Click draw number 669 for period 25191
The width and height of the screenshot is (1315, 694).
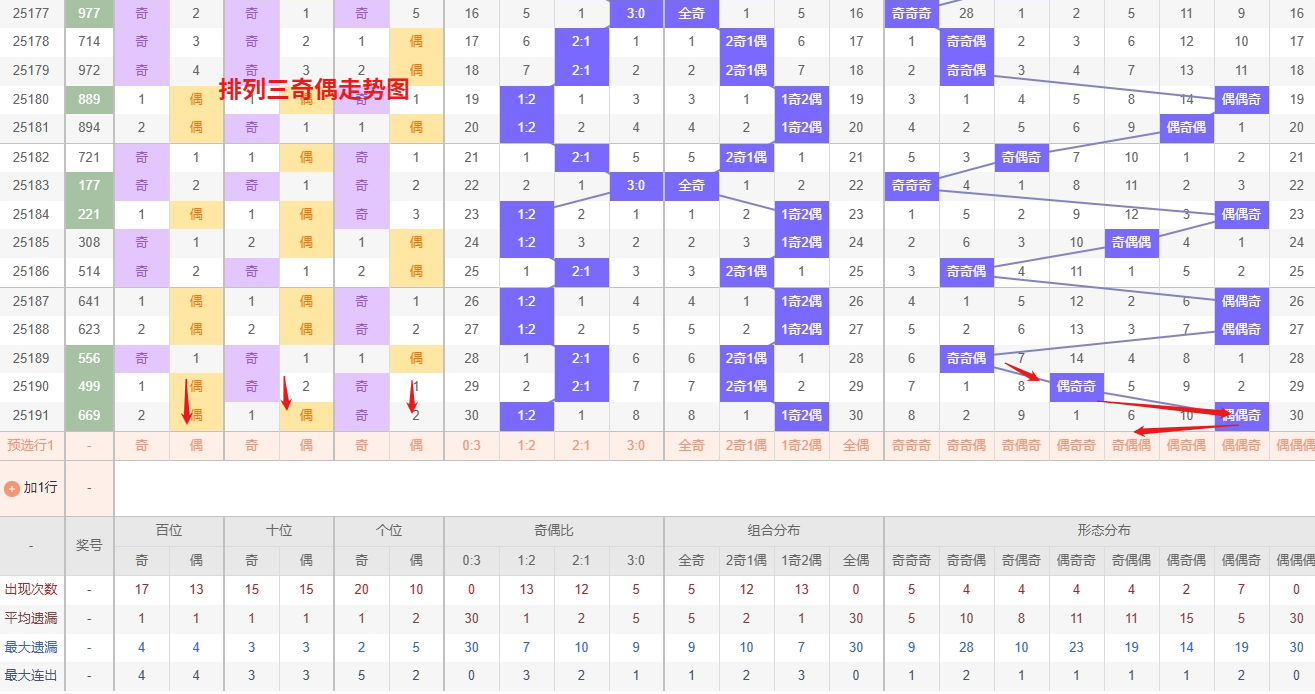(89, 416)
